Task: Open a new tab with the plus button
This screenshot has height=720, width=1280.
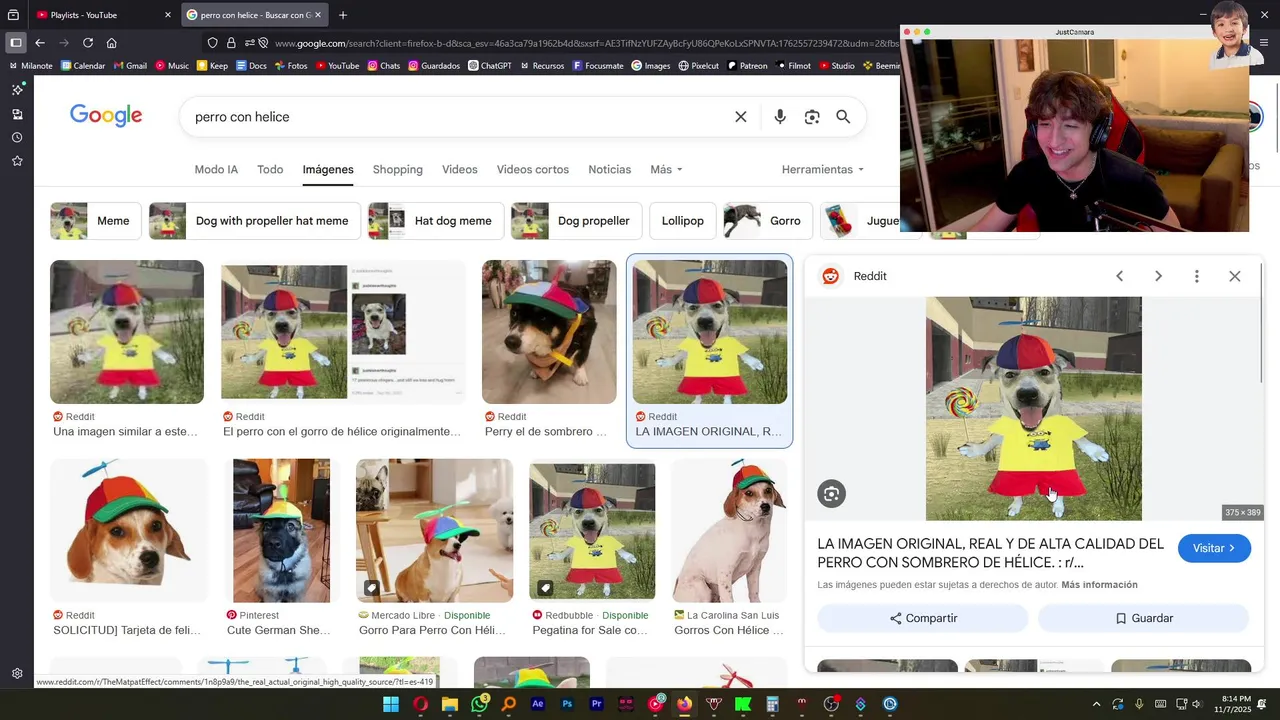Action: (x=343, y=15)
